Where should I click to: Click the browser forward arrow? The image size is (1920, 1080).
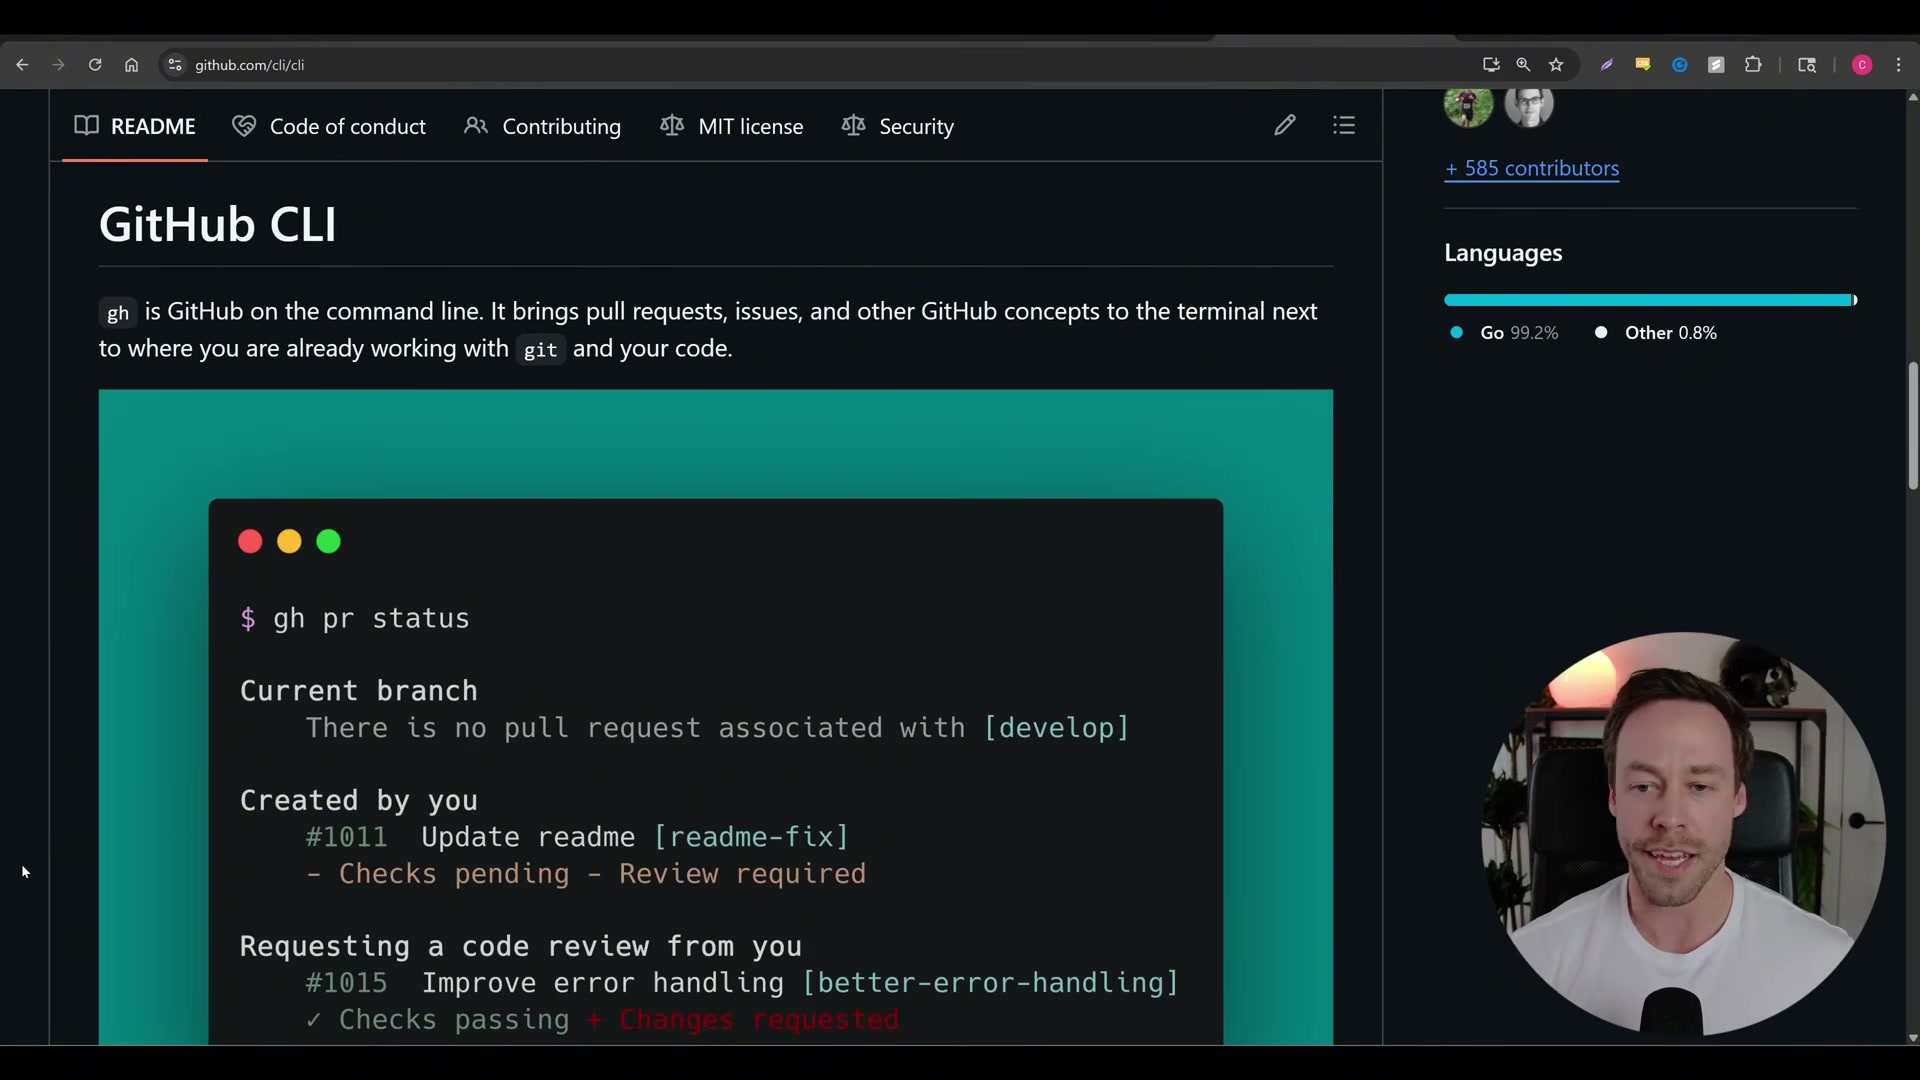click(x=58, y=65)
